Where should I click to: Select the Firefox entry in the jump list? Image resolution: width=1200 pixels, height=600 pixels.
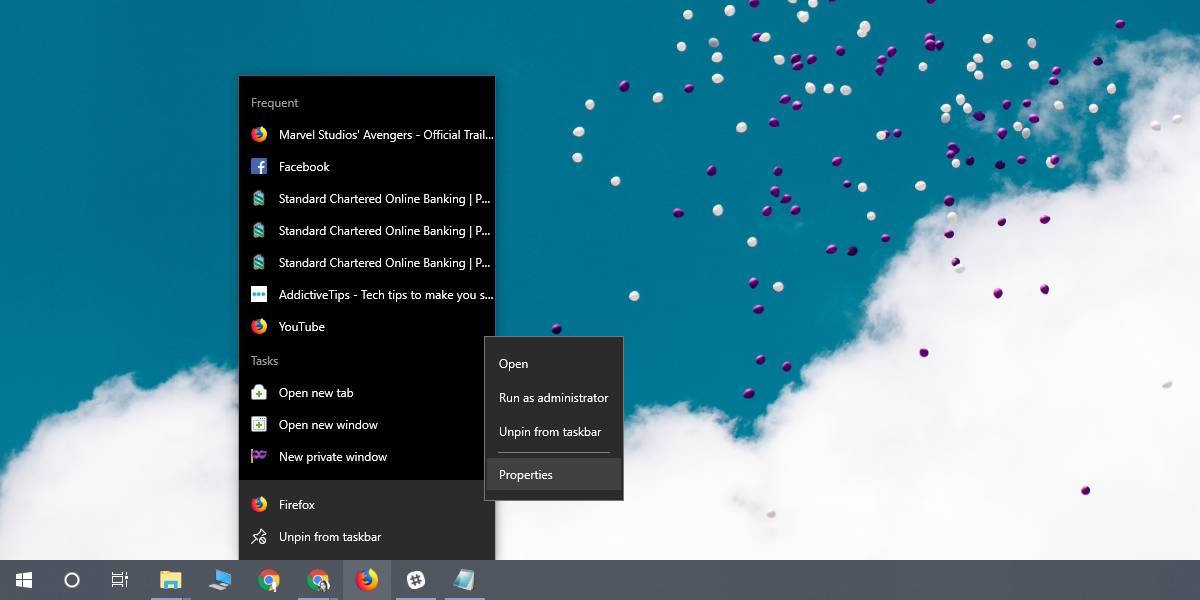367,505
